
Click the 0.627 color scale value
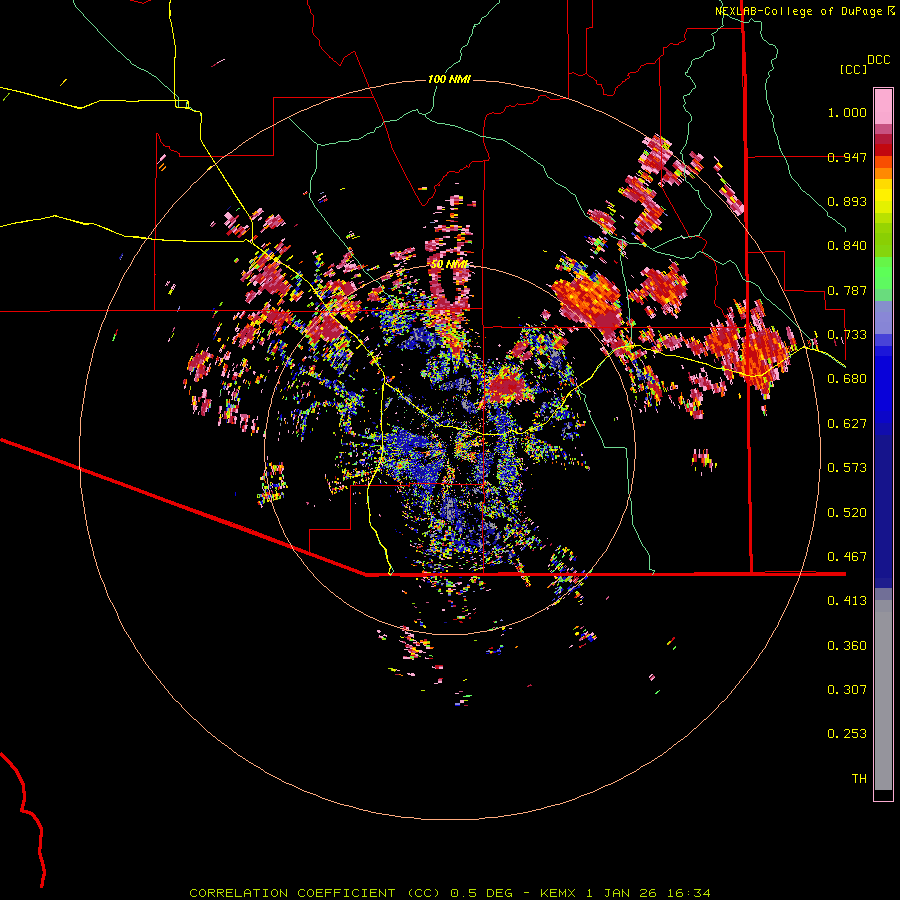point(847,424)
